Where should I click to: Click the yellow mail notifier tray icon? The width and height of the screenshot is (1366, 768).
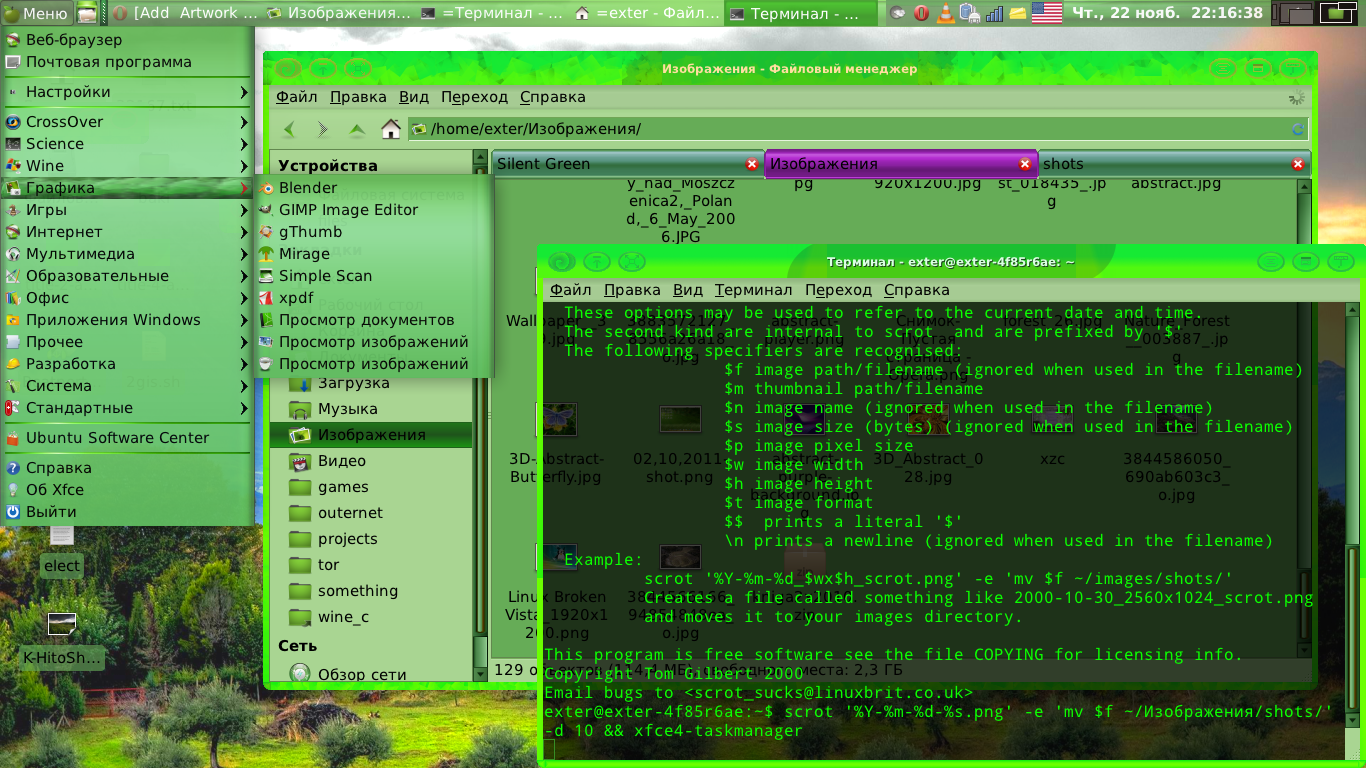(1017, 13)
